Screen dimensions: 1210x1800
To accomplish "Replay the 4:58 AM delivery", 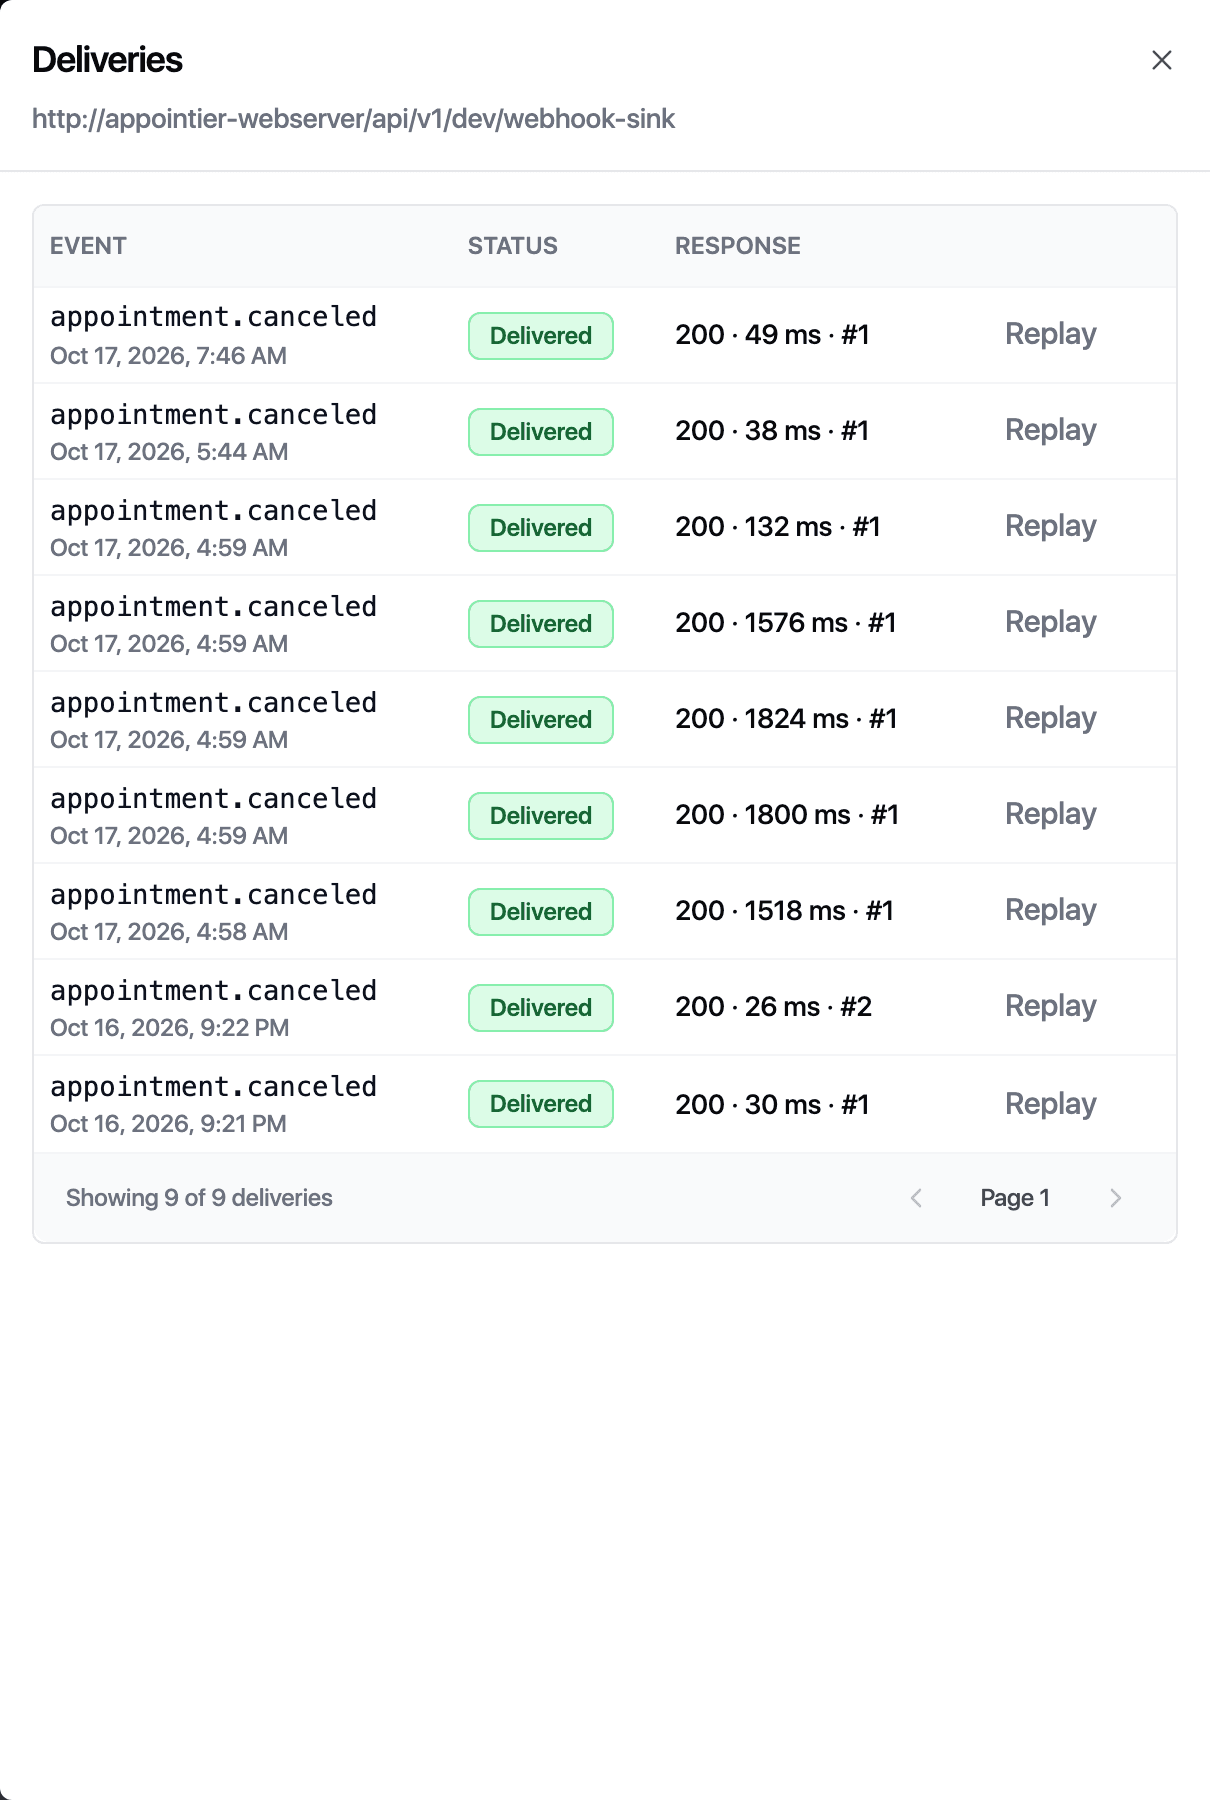I will tap(1051, 910).
